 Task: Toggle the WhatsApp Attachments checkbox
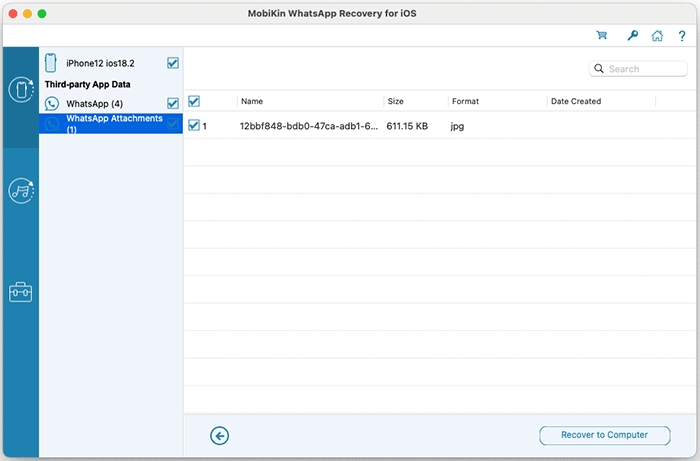(173, 124)
